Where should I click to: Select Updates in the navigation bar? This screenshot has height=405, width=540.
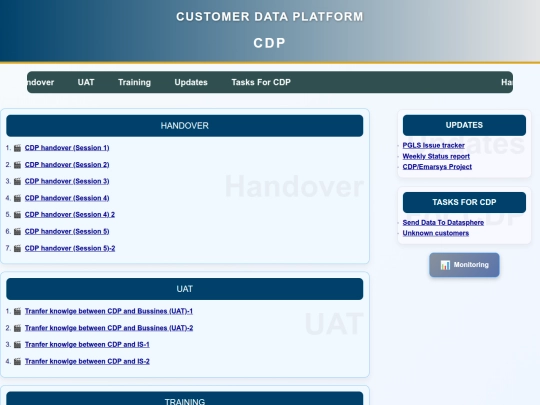coord(191,82)
